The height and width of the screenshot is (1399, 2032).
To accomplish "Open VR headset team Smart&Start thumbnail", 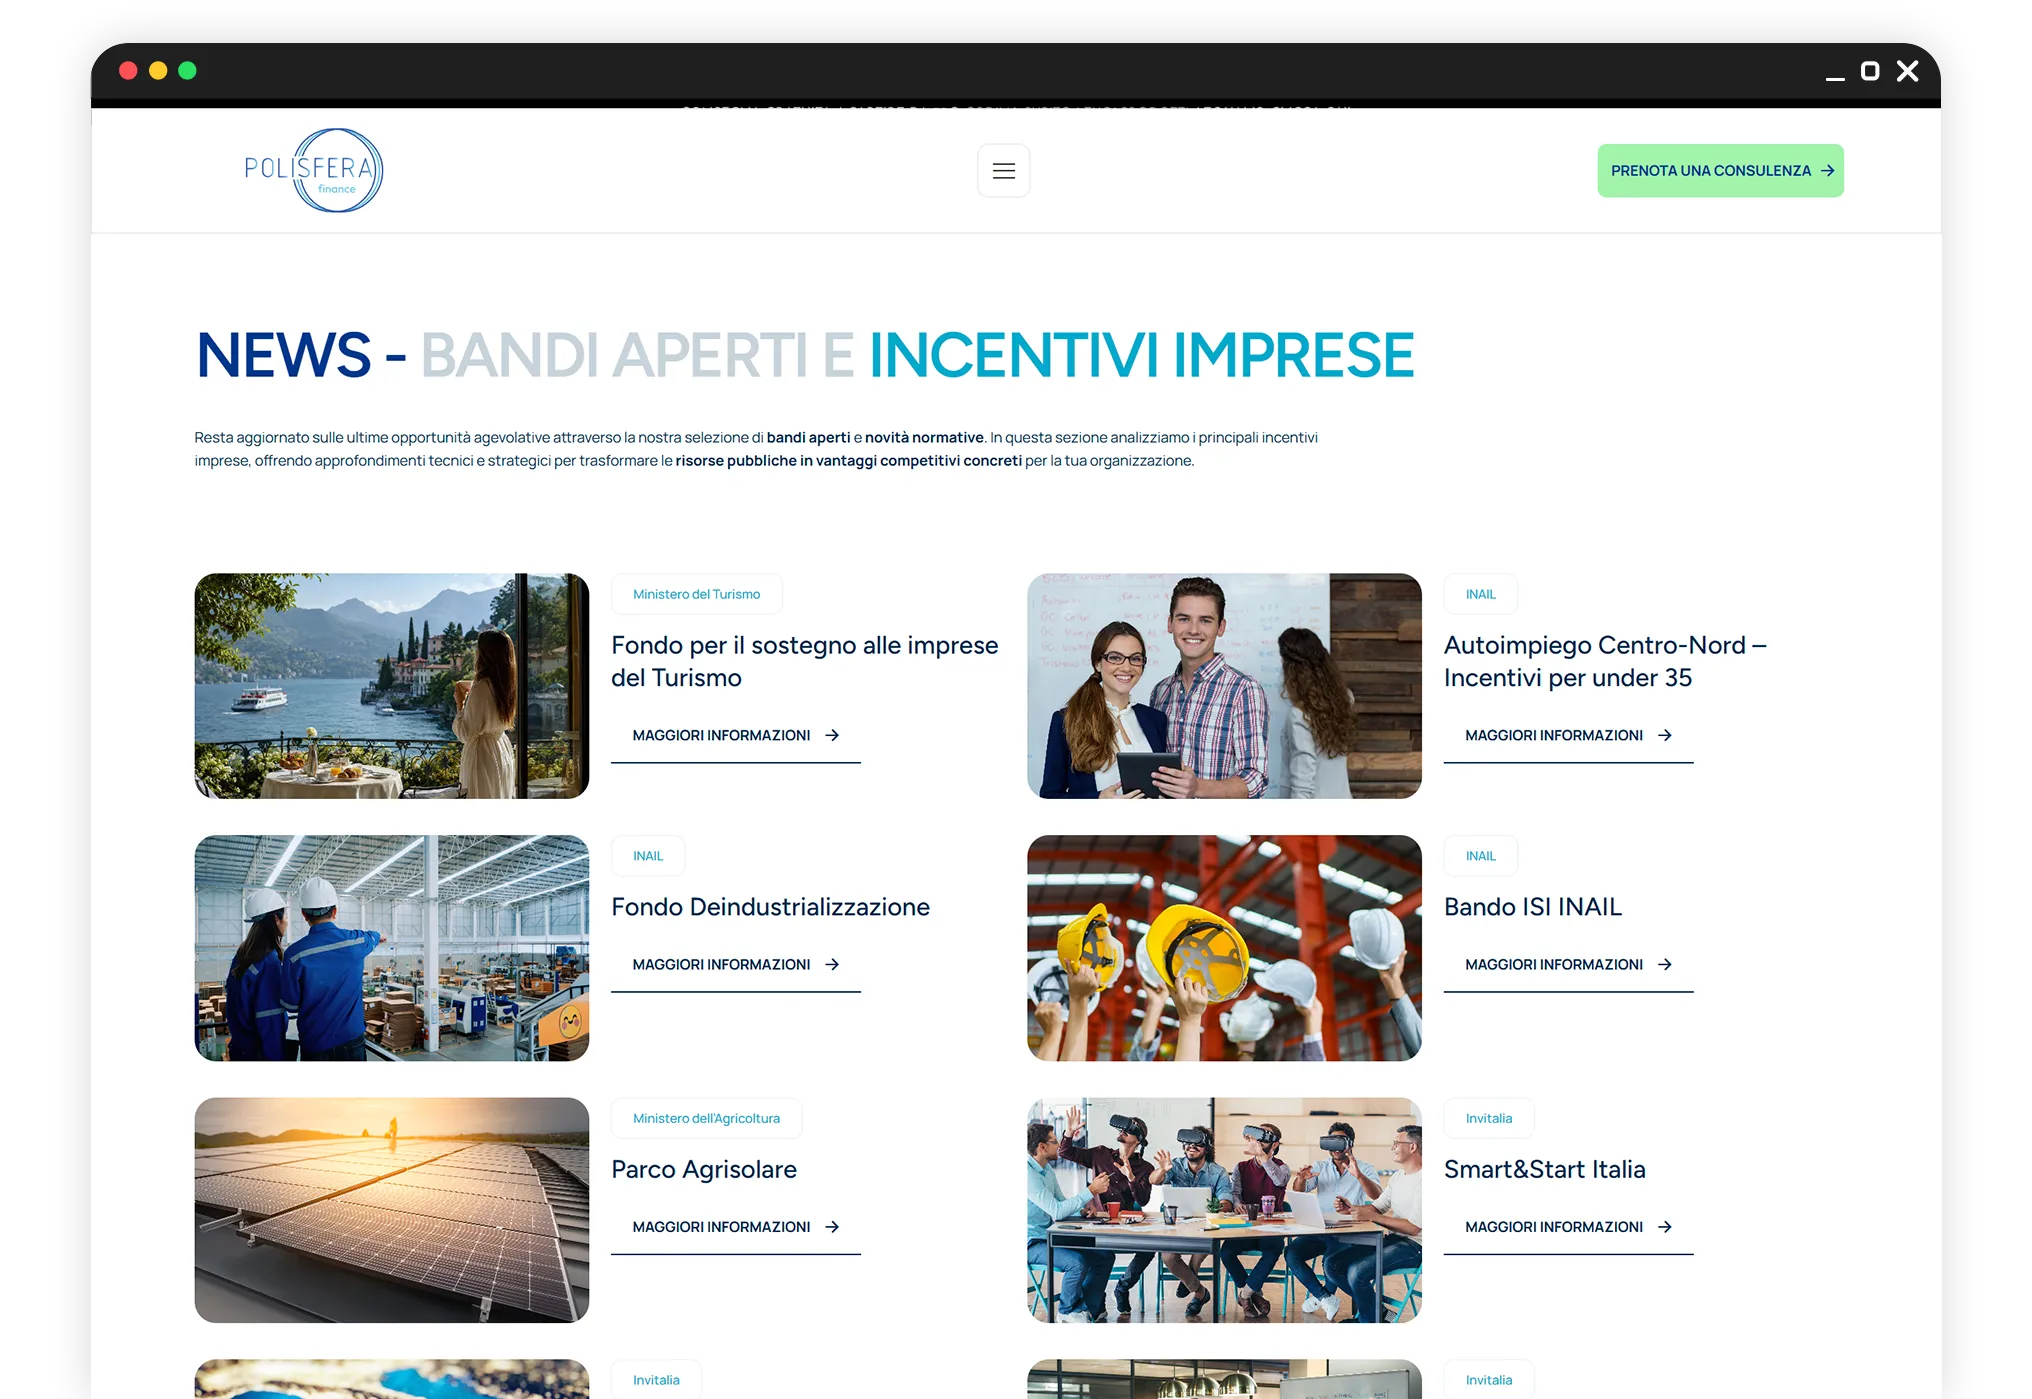I will pyautogui.click(x=1224, y=1210).
